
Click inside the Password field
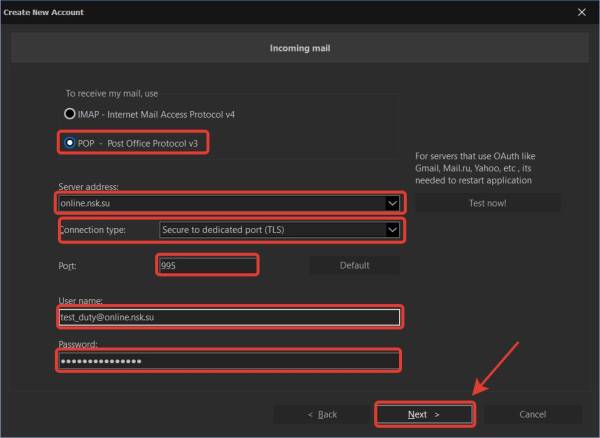[x=229, y=360]
